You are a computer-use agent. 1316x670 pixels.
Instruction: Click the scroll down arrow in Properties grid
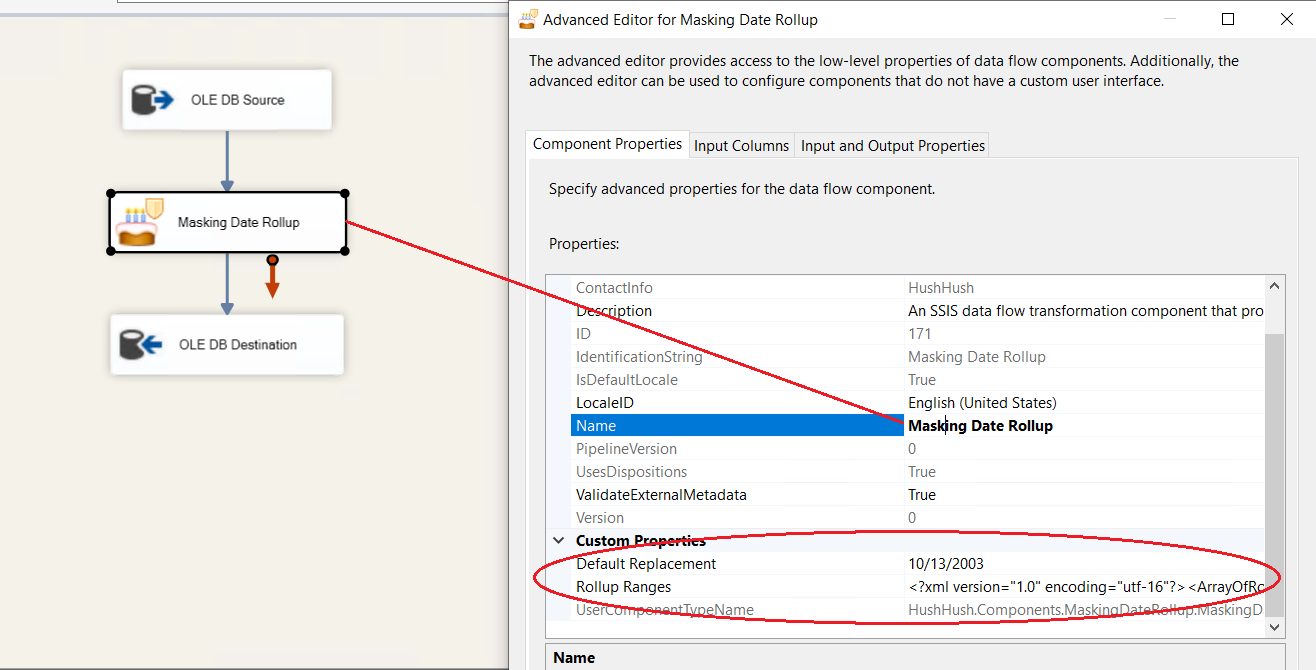point(1274,626)
